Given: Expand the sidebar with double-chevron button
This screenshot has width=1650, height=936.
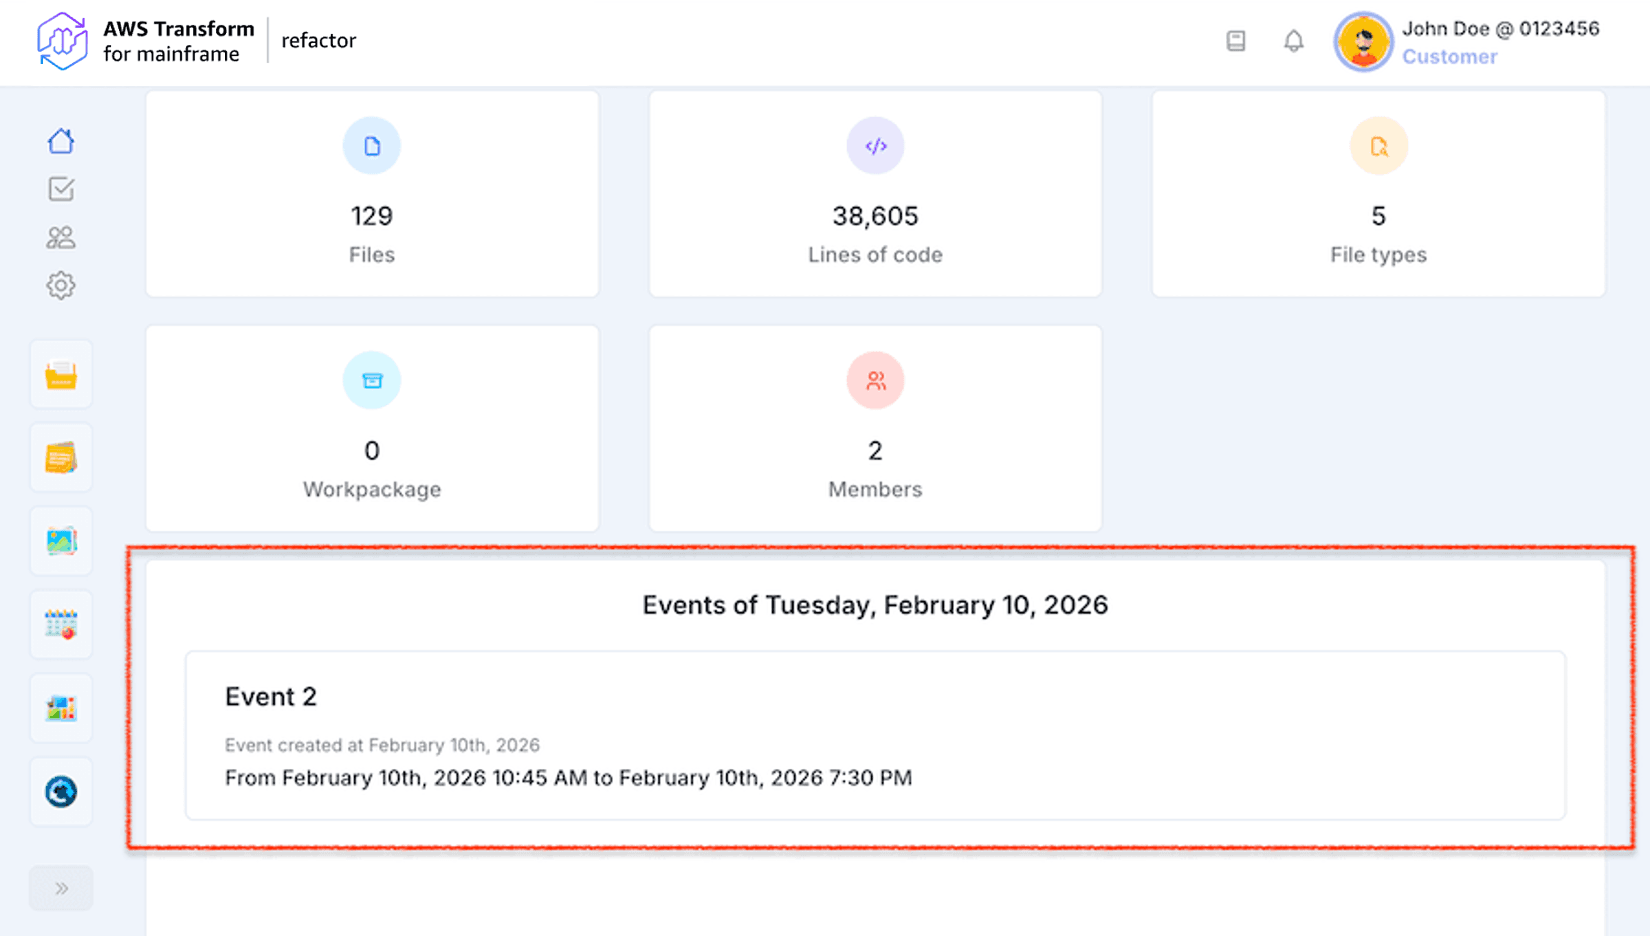Looking at the screenshot, I should [x=61, y=888].
